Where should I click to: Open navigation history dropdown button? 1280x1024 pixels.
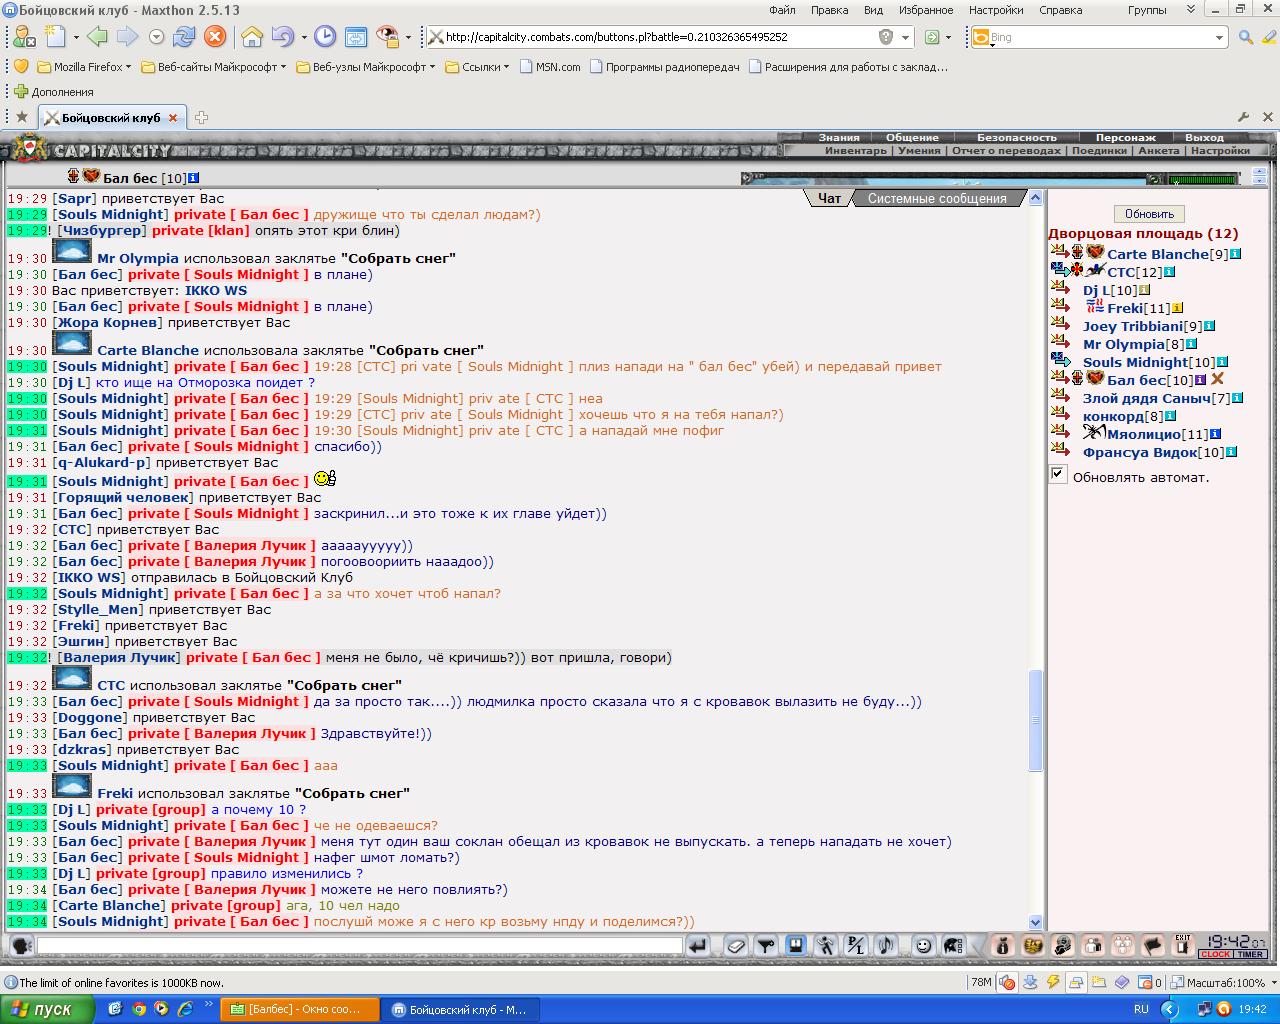[x=156, y=37]
